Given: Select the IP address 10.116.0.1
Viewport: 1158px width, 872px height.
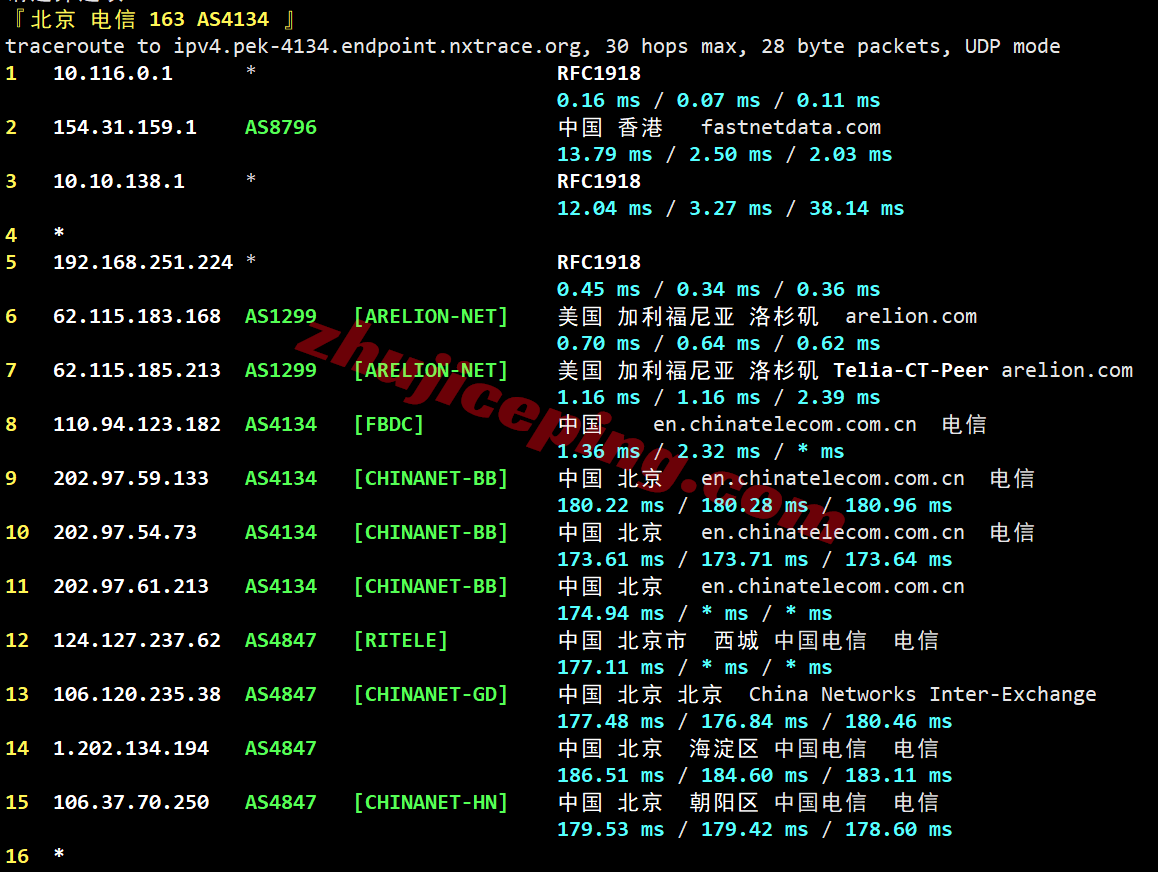Looking at the screenshot, I should 113,74.
